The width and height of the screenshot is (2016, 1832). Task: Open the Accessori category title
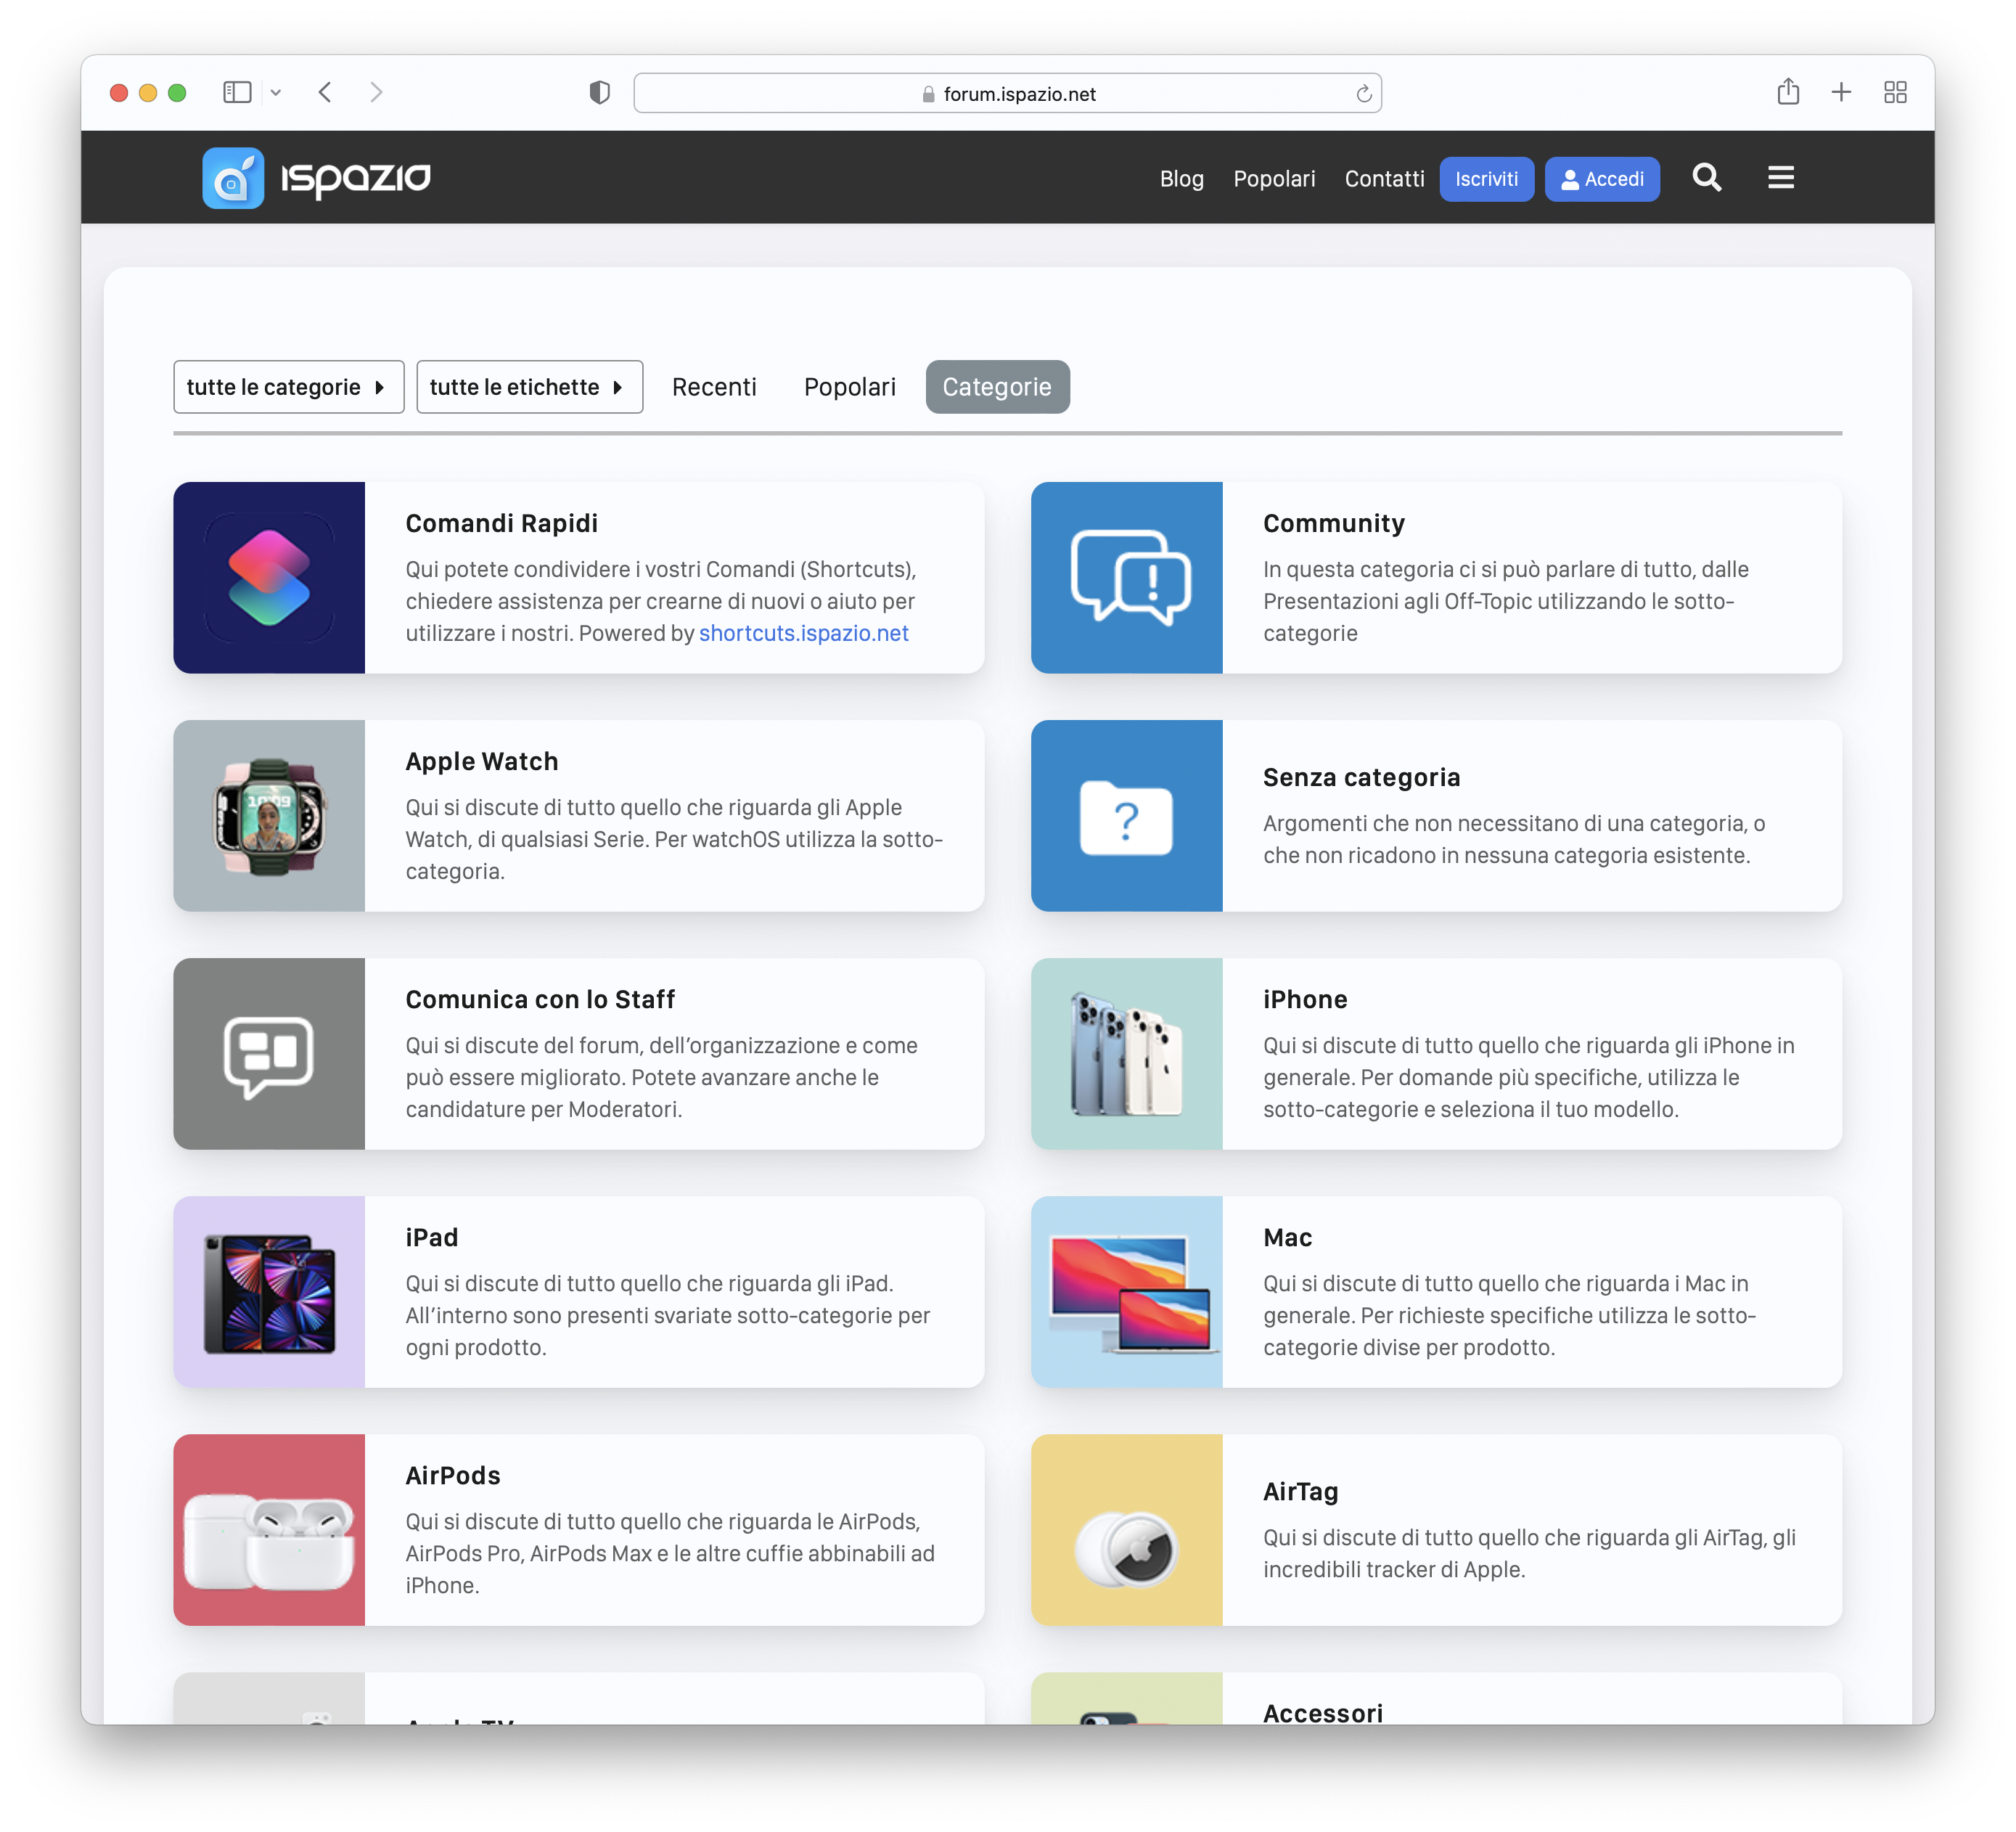coord(1323,1712)
